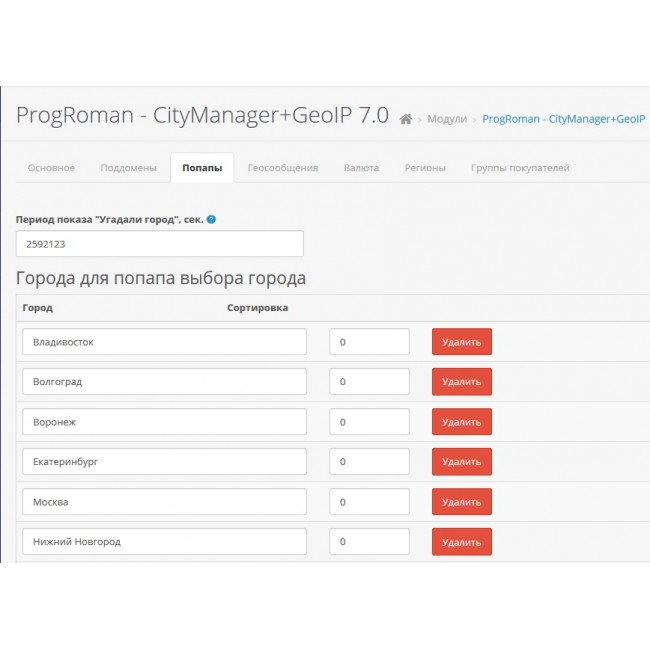The image size is (650, 650).
Task: Delete the Владивосток city row
Action: coord(461,342)
